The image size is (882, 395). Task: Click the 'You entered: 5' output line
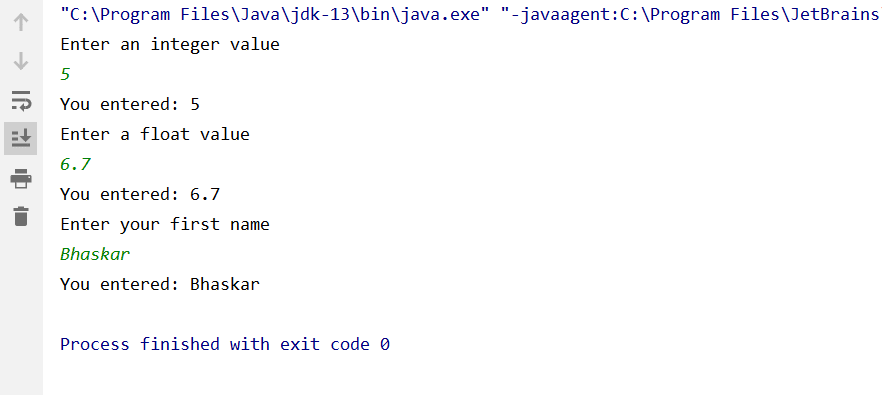[x=130, y=104]
